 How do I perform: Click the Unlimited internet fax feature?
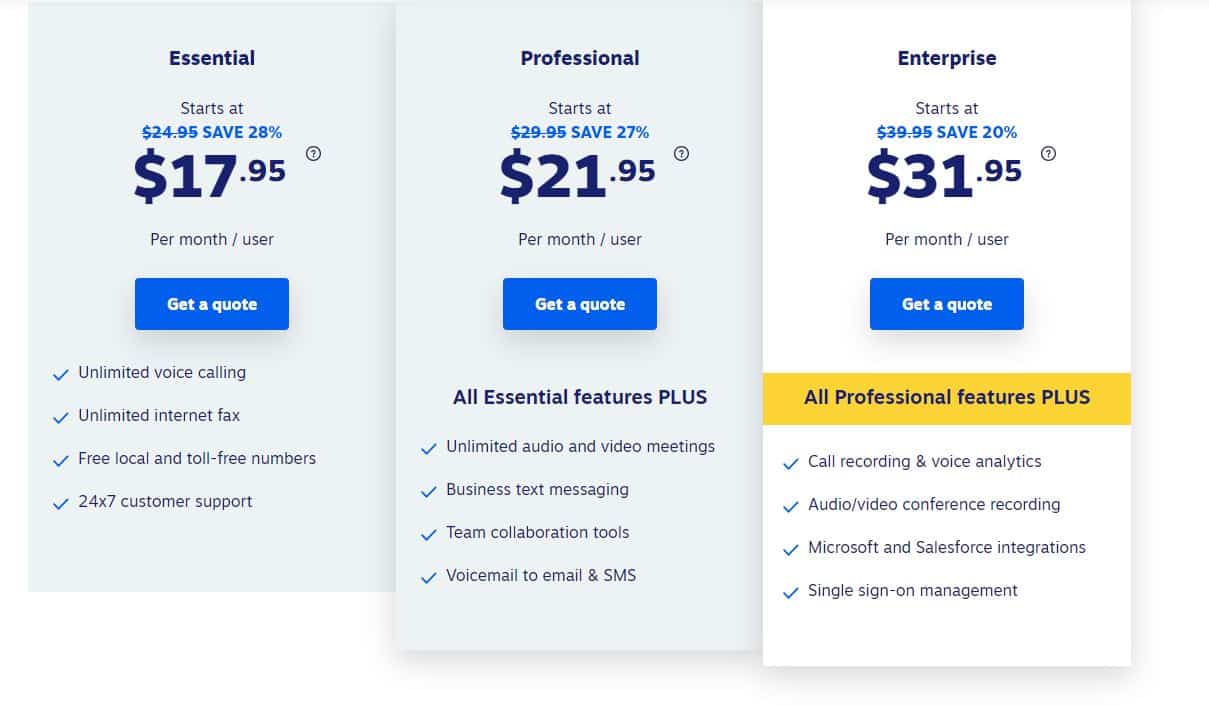point(159,416)
